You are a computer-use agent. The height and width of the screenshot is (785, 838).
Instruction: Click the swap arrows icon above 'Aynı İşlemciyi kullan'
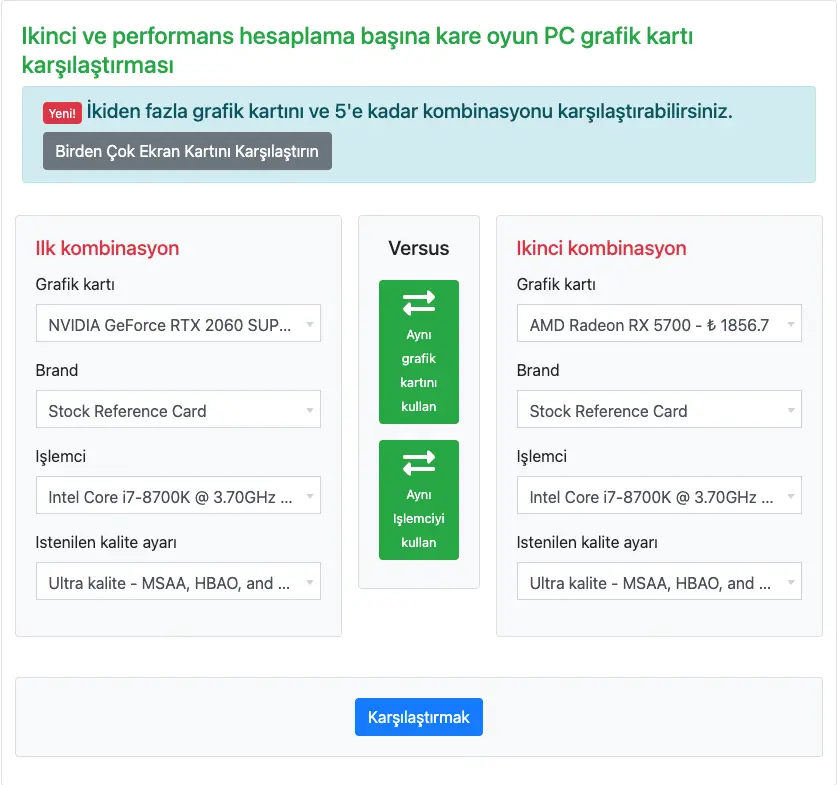(x=418, y=463)
